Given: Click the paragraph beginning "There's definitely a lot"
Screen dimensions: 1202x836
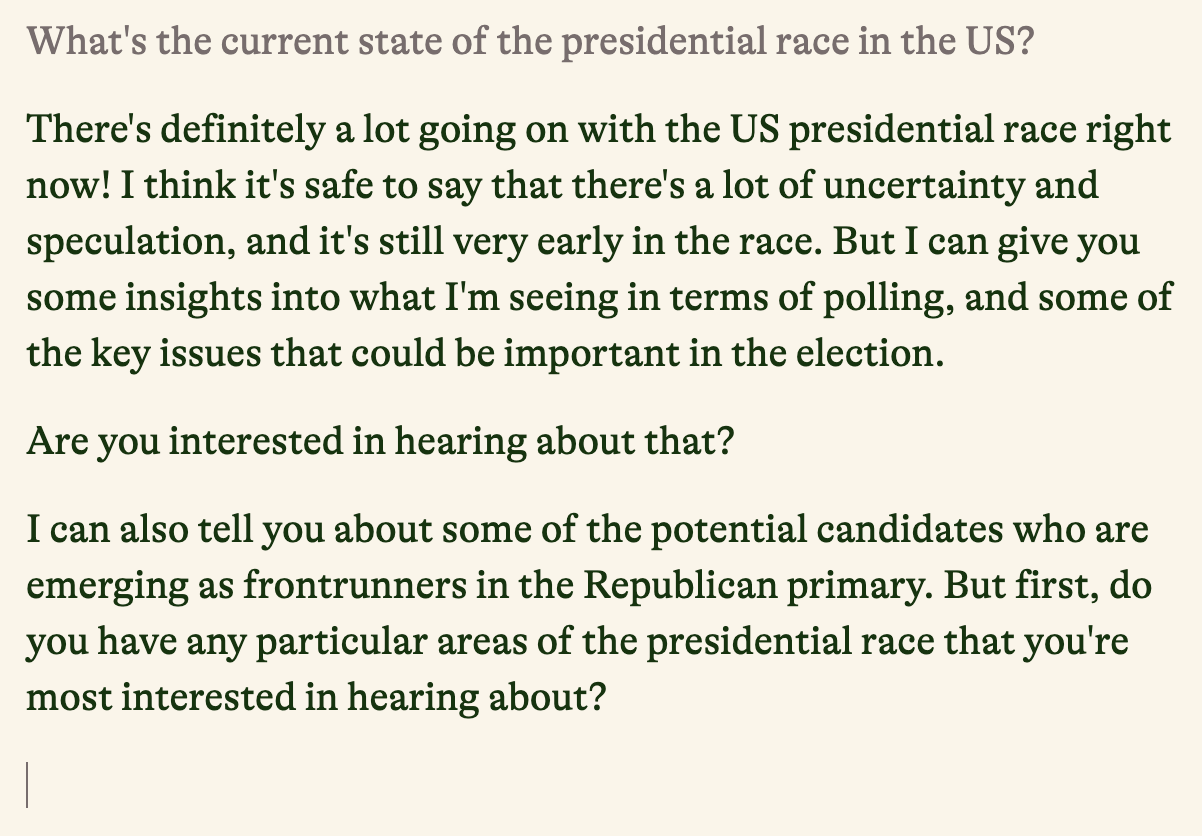Looking at the screenshot, I should 599,241.
